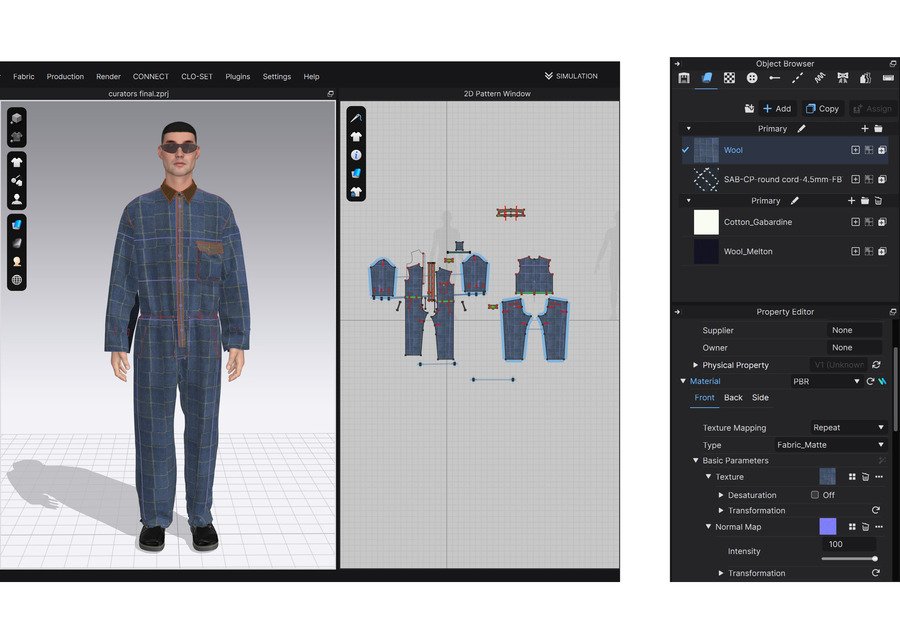The image size is (900, 638).
Task: Select the Cotton_Gabardine fabric item
Action: (x=757, y=222)
